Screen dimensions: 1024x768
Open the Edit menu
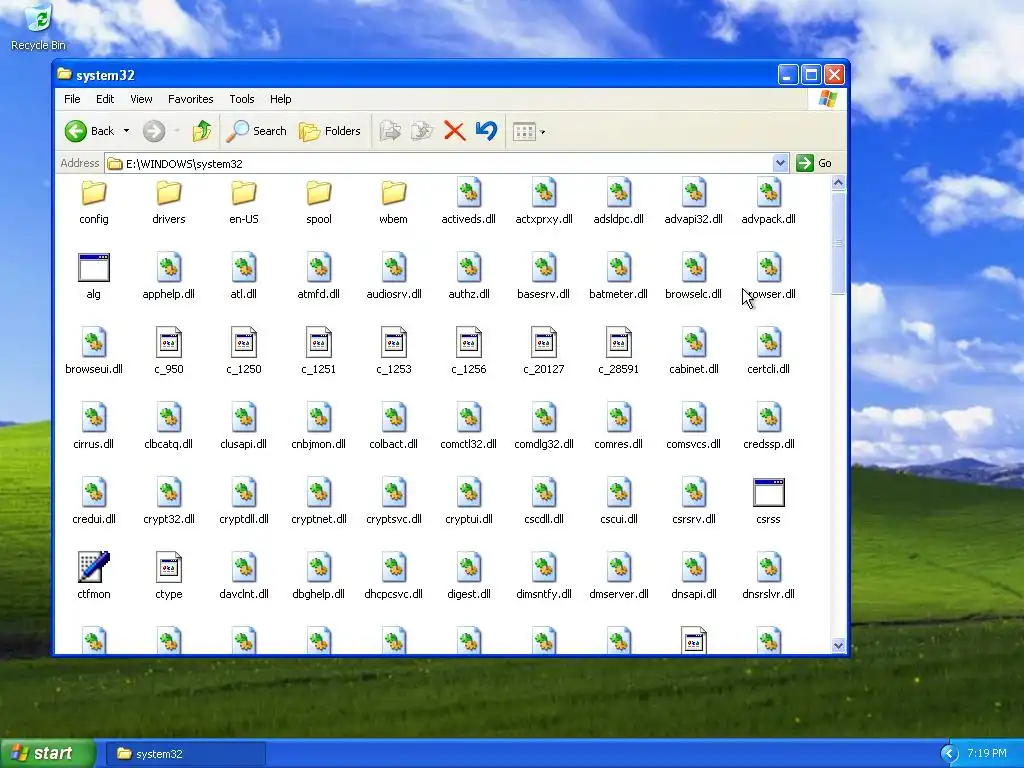(x=105, y=99)
